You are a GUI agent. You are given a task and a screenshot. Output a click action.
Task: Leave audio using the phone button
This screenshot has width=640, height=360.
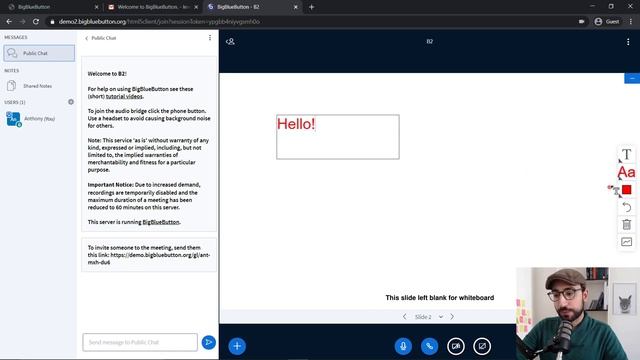click(x=429, y=346)
